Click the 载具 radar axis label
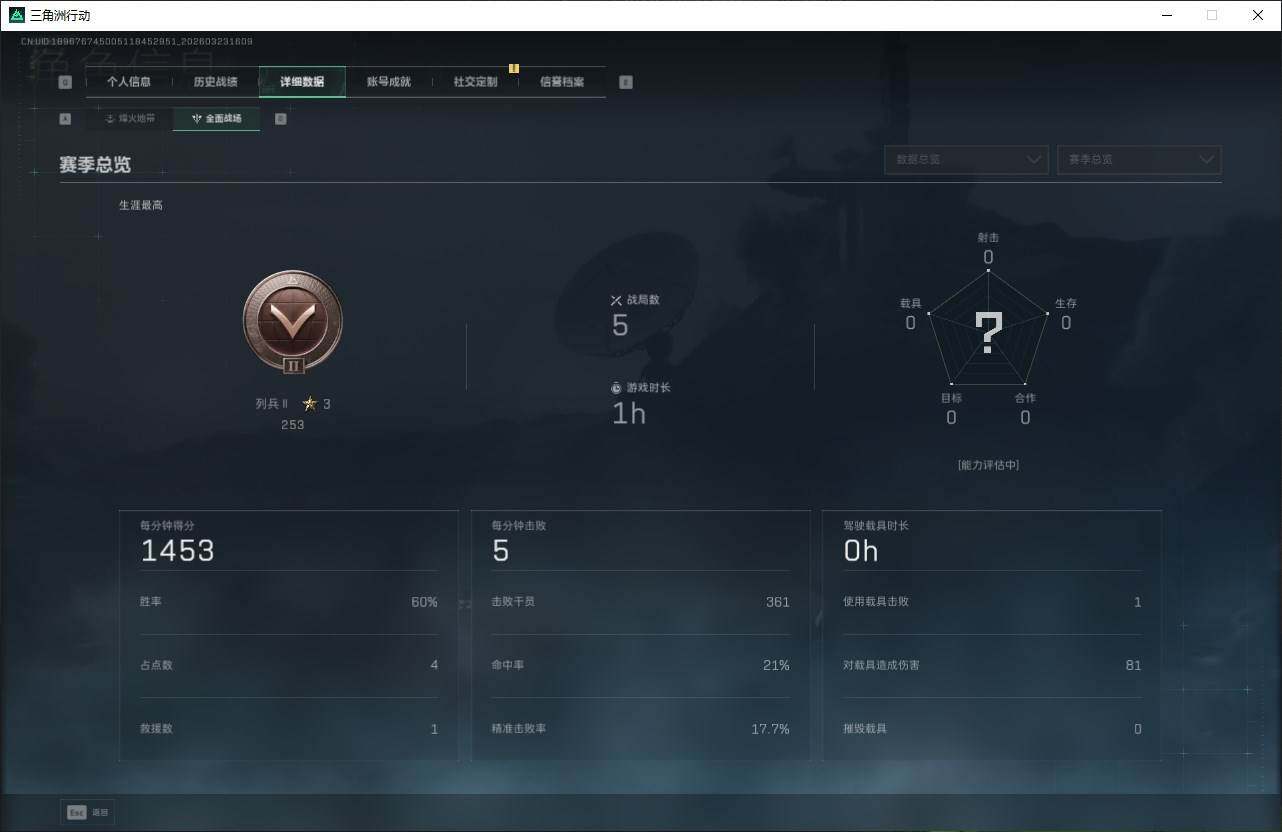The width and height of the screenshot is (1282, 832). (x=910, y=303)
